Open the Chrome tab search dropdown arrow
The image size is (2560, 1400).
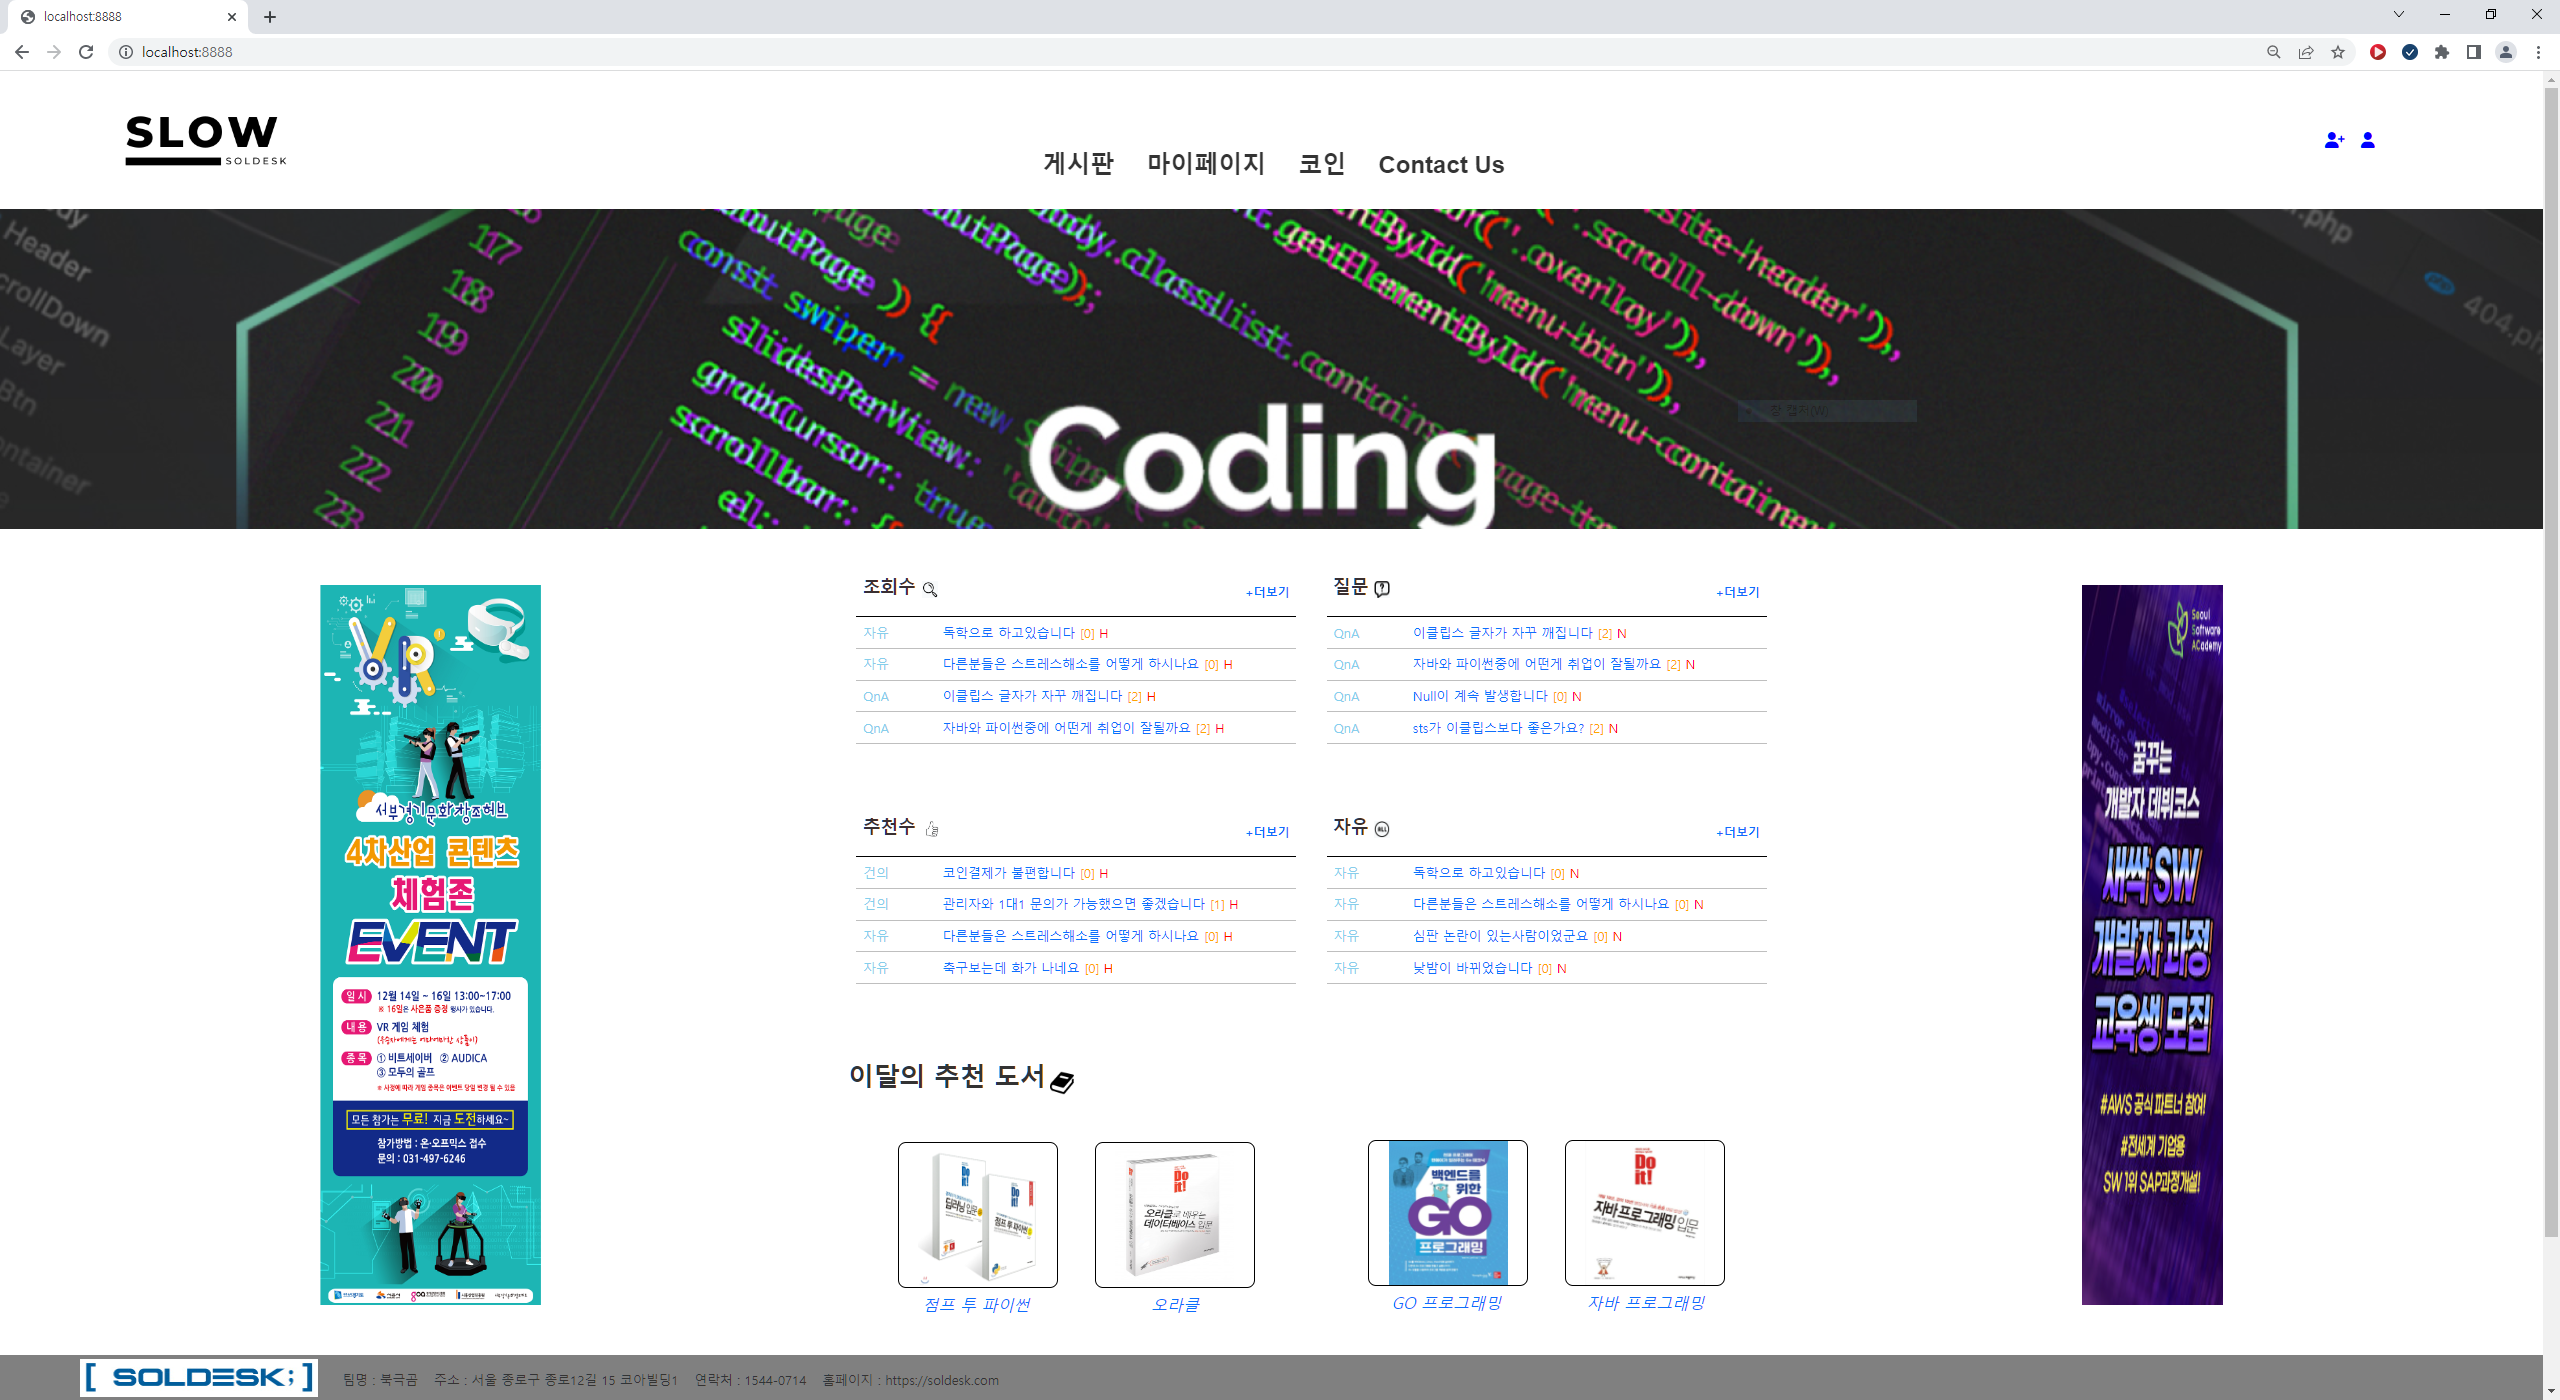coord(2398,15)
